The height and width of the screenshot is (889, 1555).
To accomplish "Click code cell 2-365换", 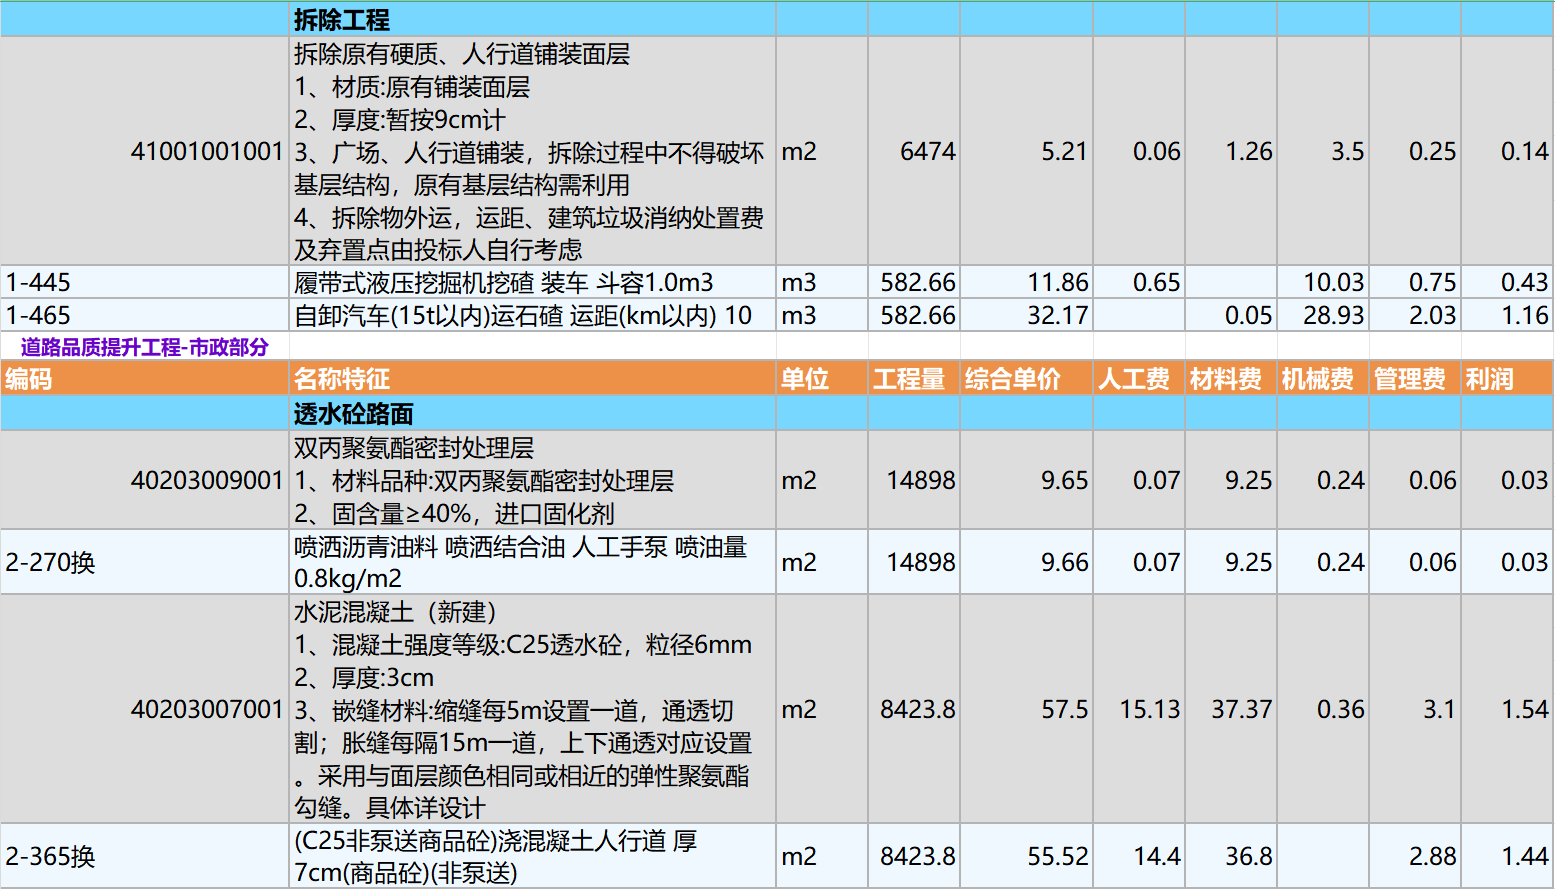I will (145, 856).
